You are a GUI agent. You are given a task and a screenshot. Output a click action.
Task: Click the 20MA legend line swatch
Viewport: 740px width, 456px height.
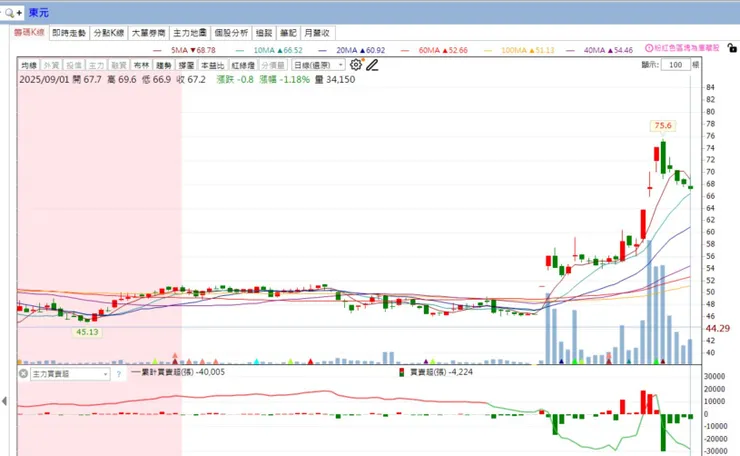click(322, 50)
